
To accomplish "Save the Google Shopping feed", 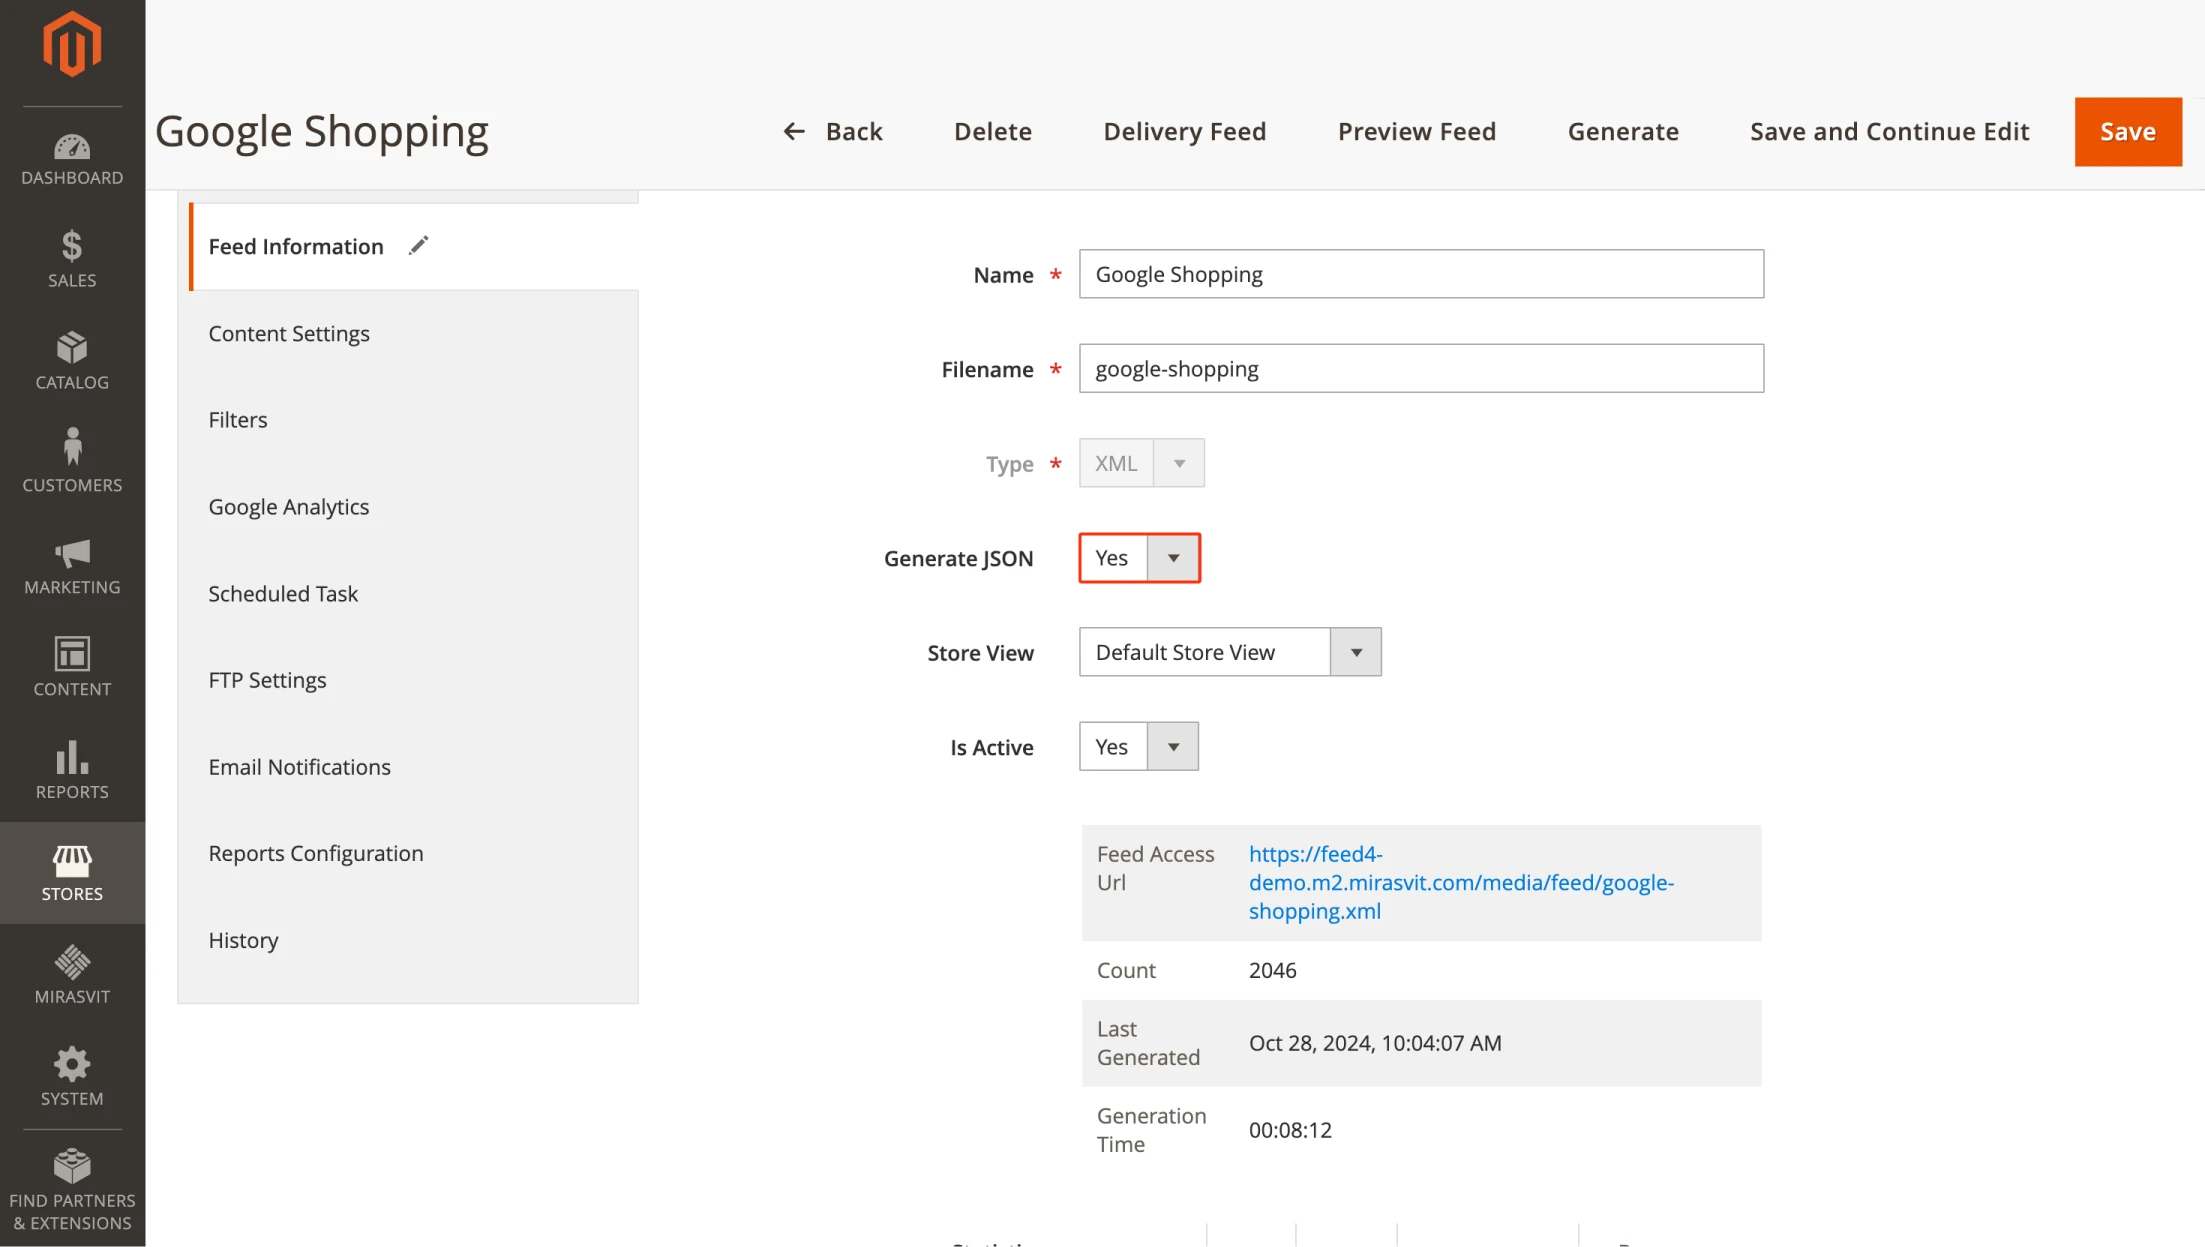I will pyautogui.click(x=2127, y=131).
